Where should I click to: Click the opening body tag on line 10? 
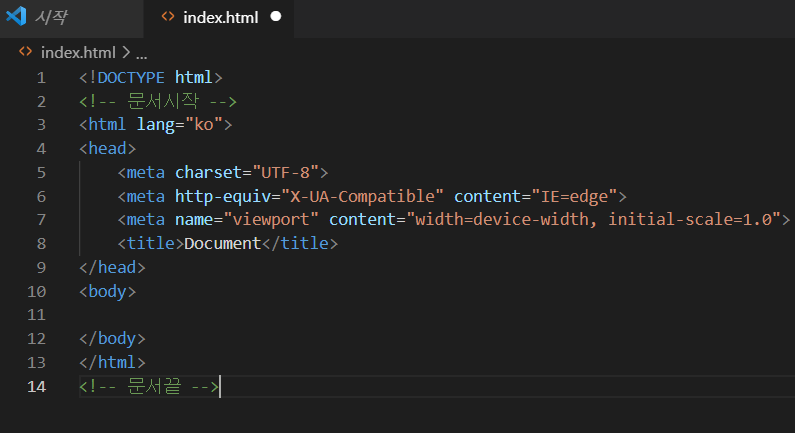(107, 292)
